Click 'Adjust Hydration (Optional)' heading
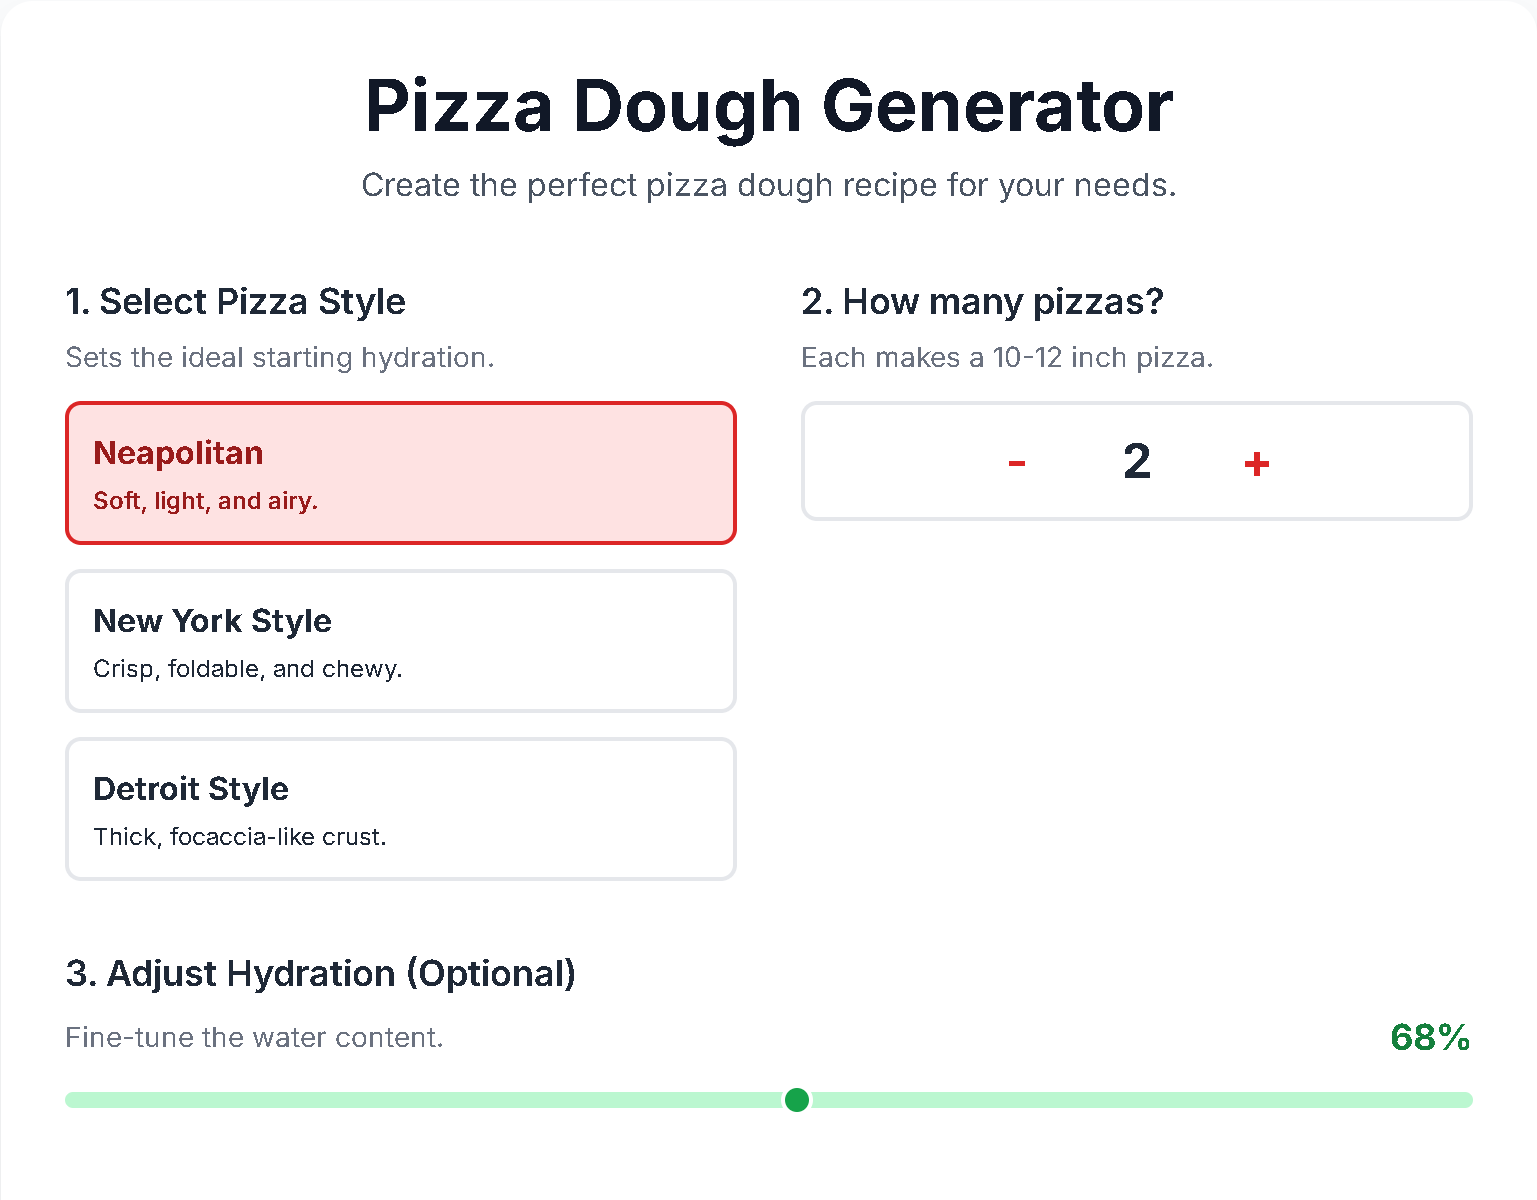Image resolution: width=1537 pixels, height=1200 pixels. pyautogui.click(x=321, y=973)
